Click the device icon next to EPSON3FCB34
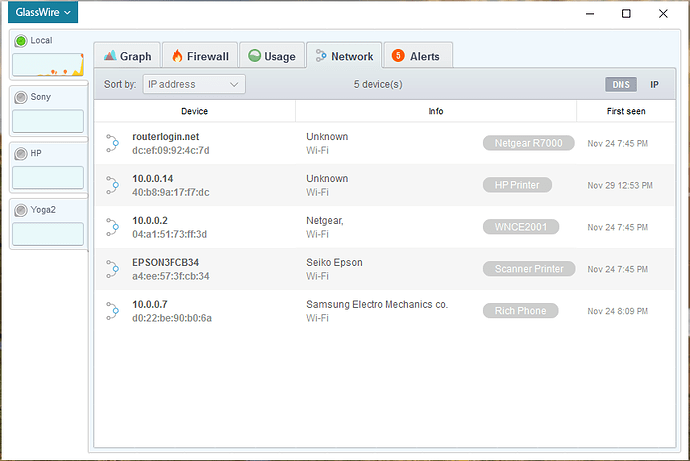The width and height of the screenshot is (690, 461). click(x=112, y=269)
